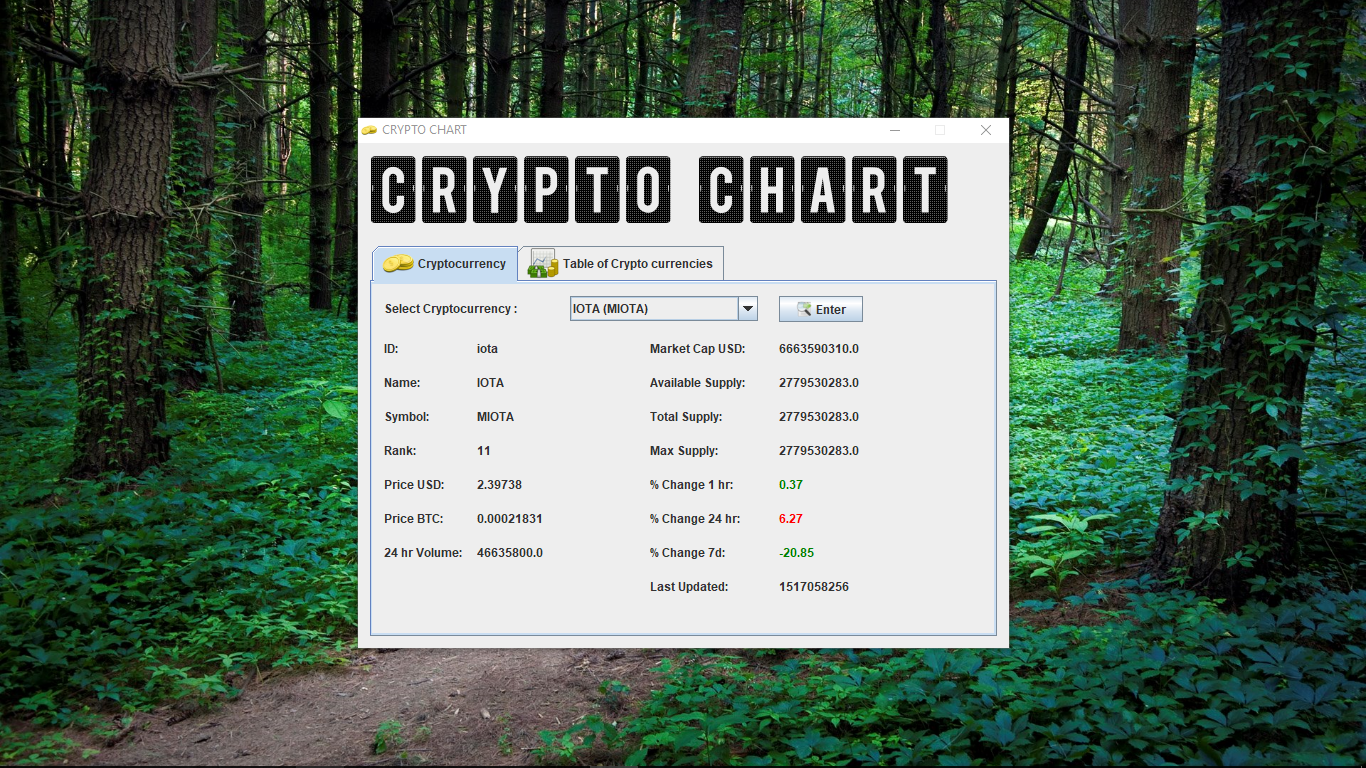
Task: Click the coin app icon in title bar
Action: point(369,130)
